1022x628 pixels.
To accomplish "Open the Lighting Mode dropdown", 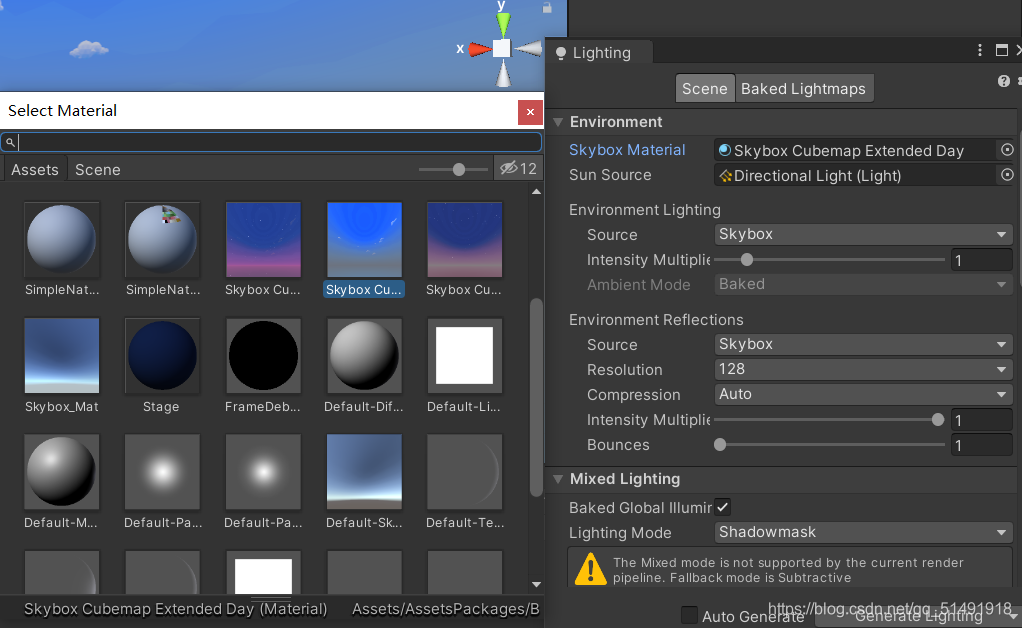I will coord(862,532).
